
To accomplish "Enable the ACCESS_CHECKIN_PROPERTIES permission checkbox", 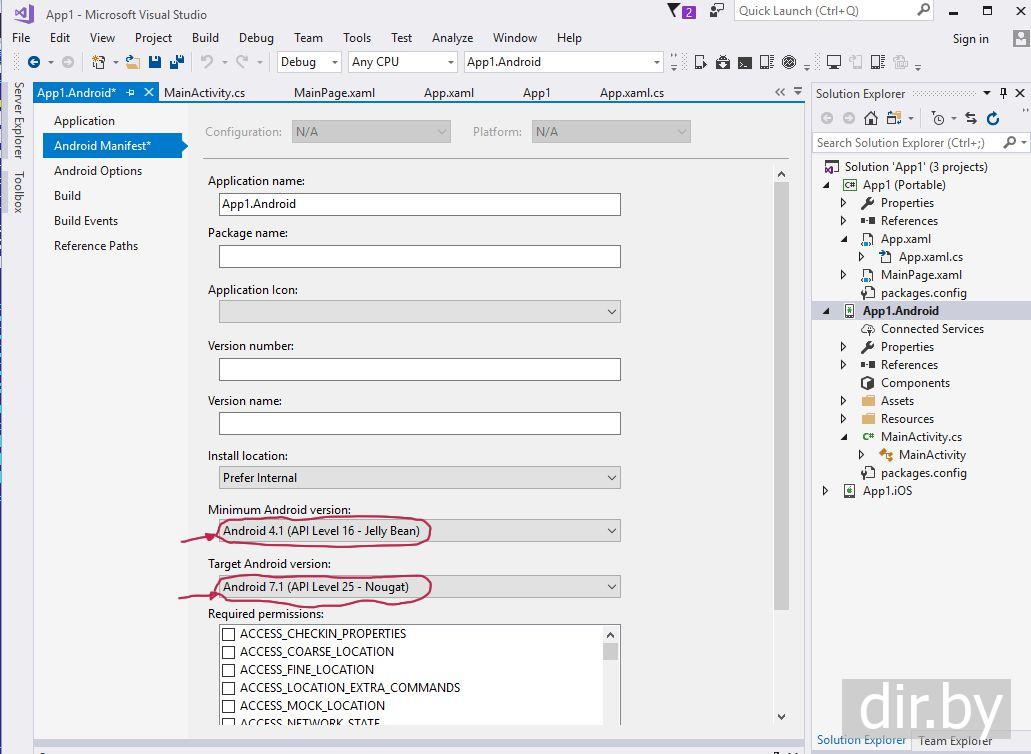I will [229, 634].
